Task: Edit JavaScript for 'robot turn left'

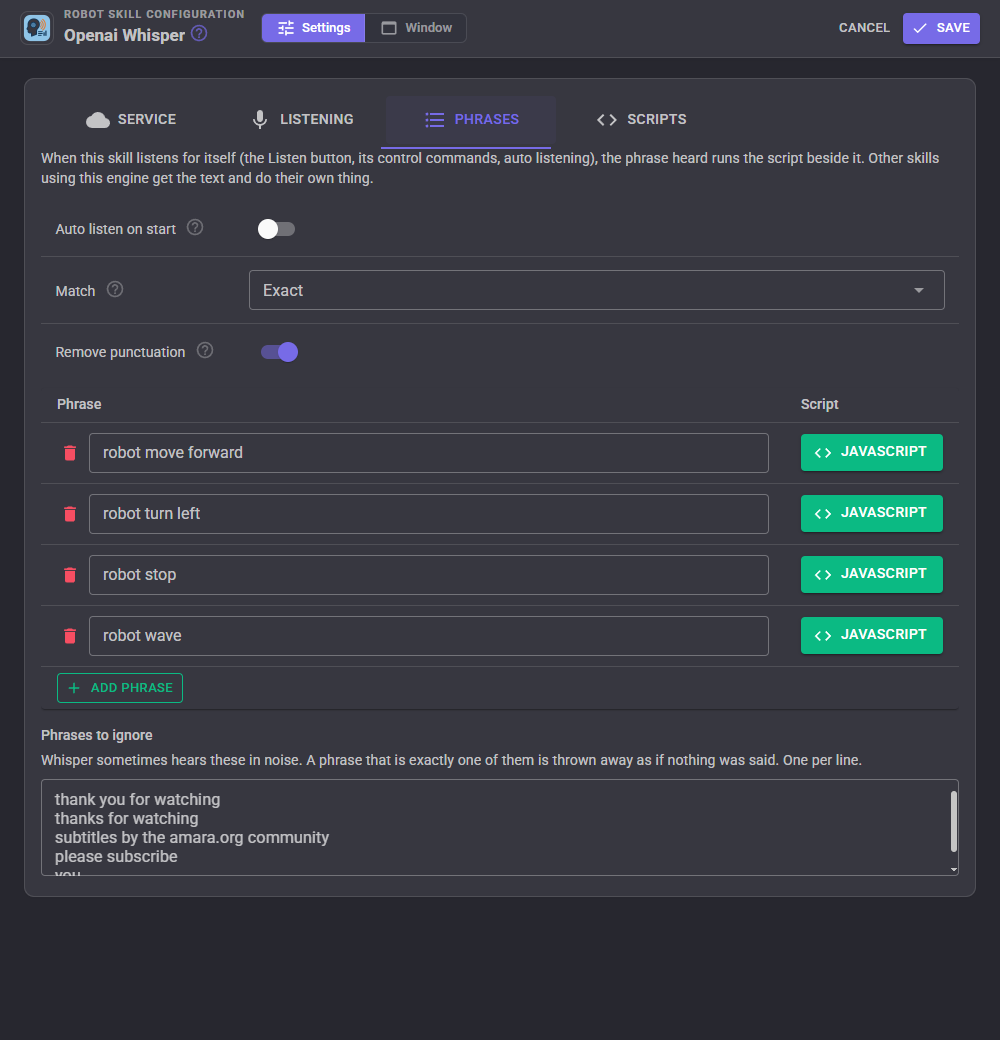Action: [871, 513]
